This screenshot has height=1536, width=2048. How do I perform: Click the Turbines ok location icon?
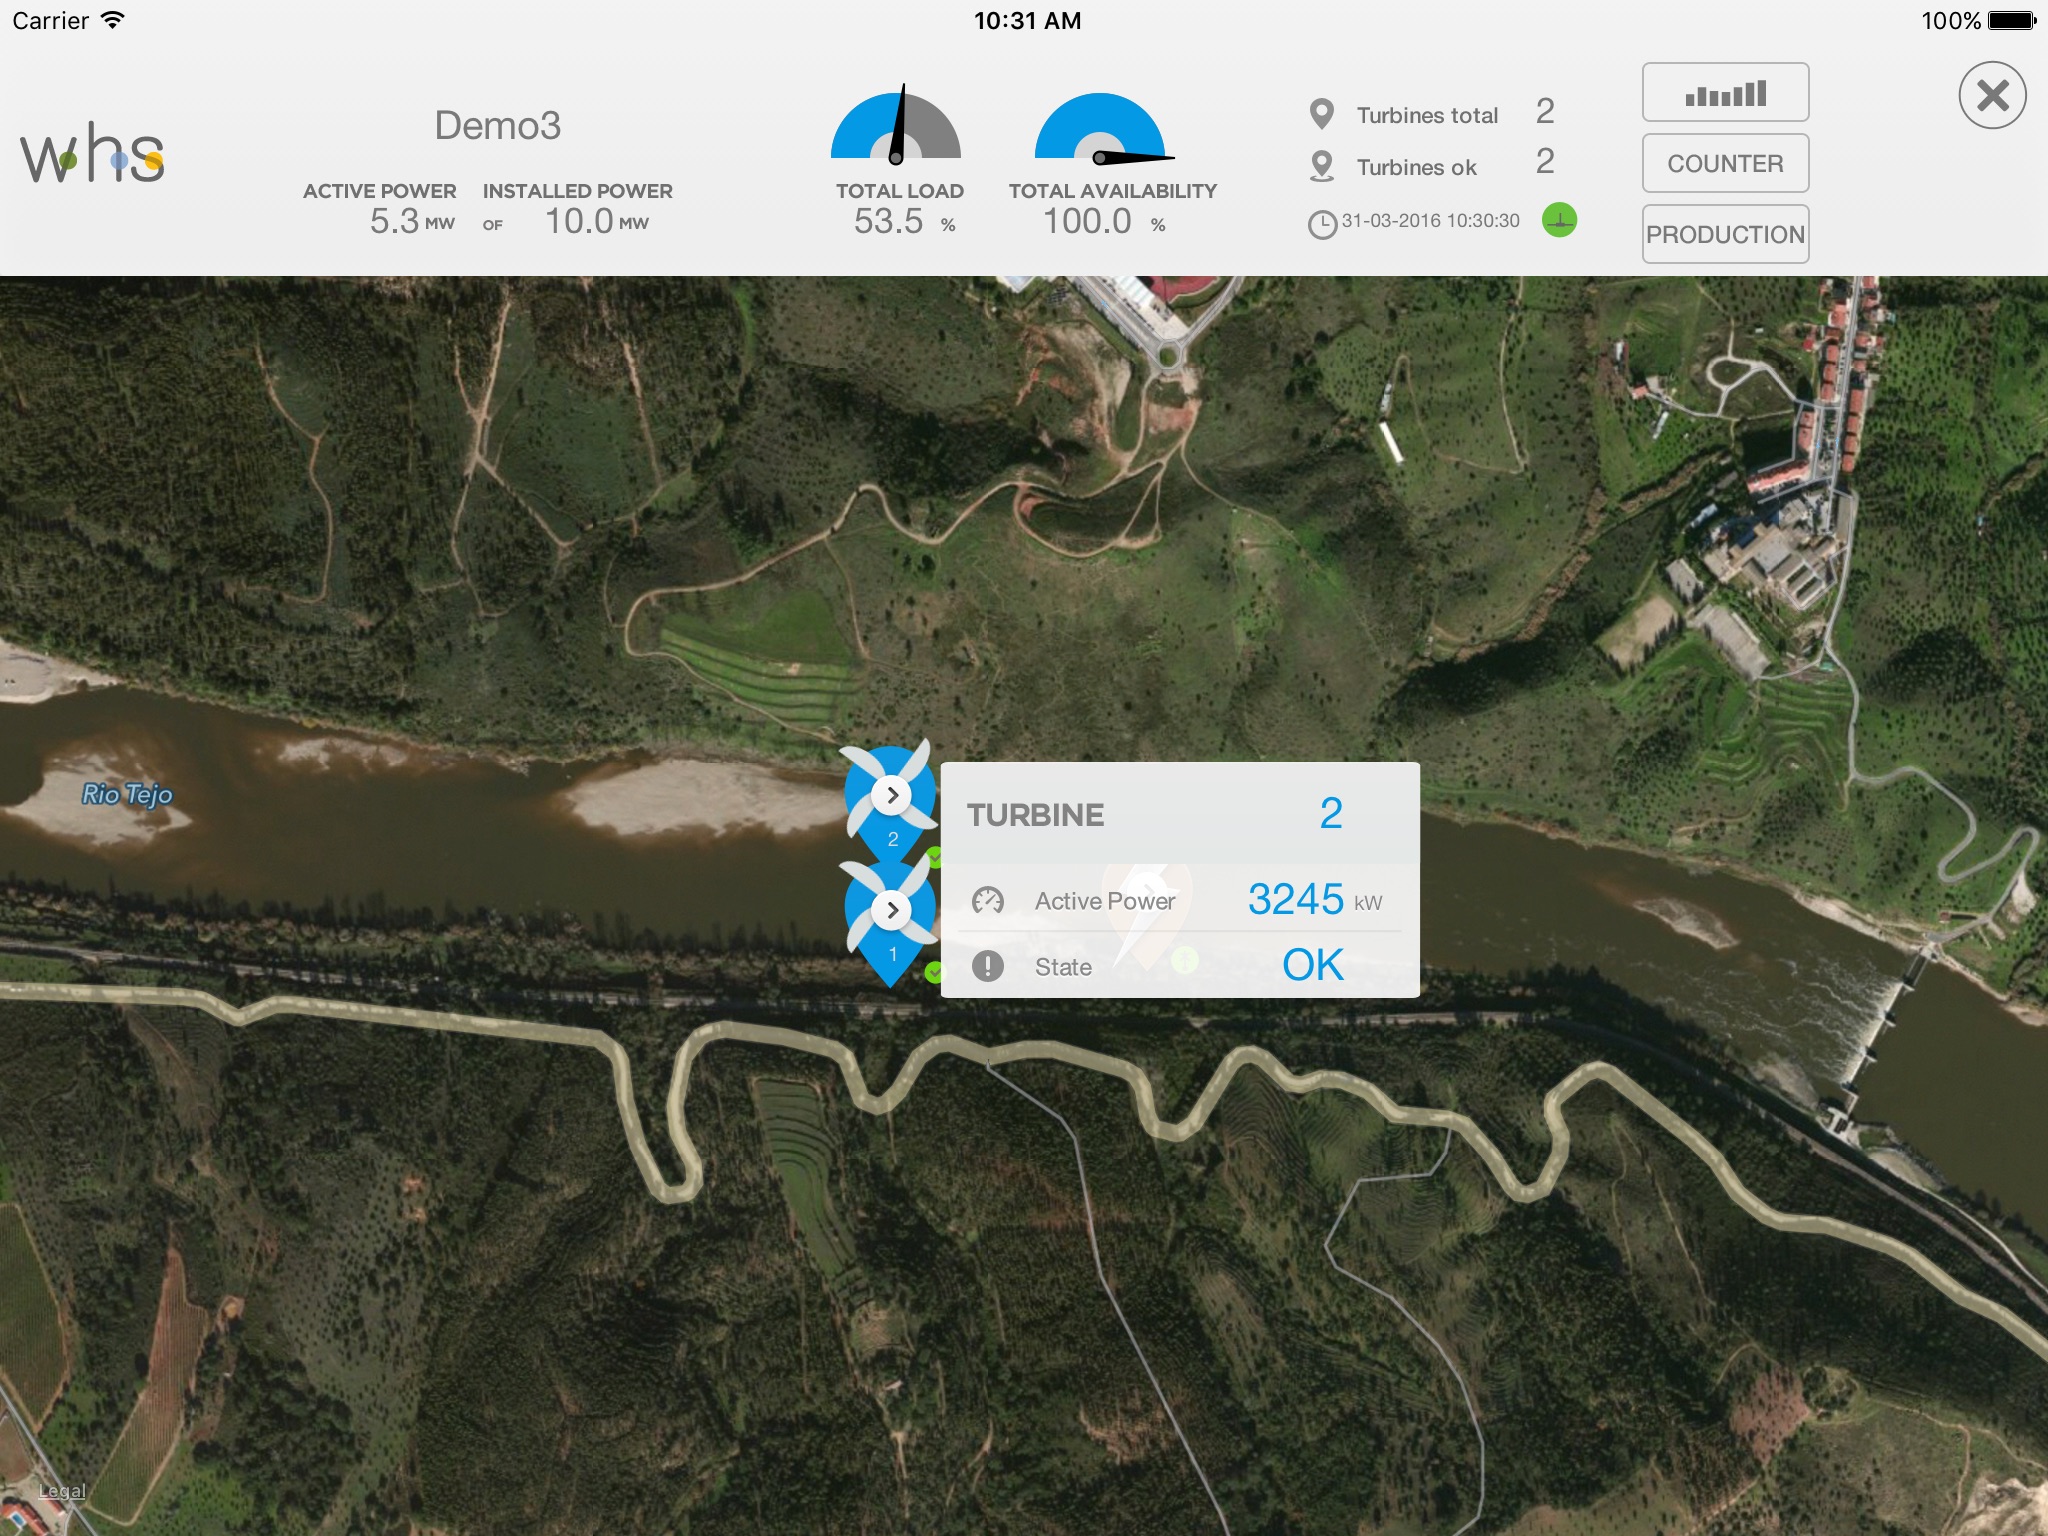pos(1321,166)
